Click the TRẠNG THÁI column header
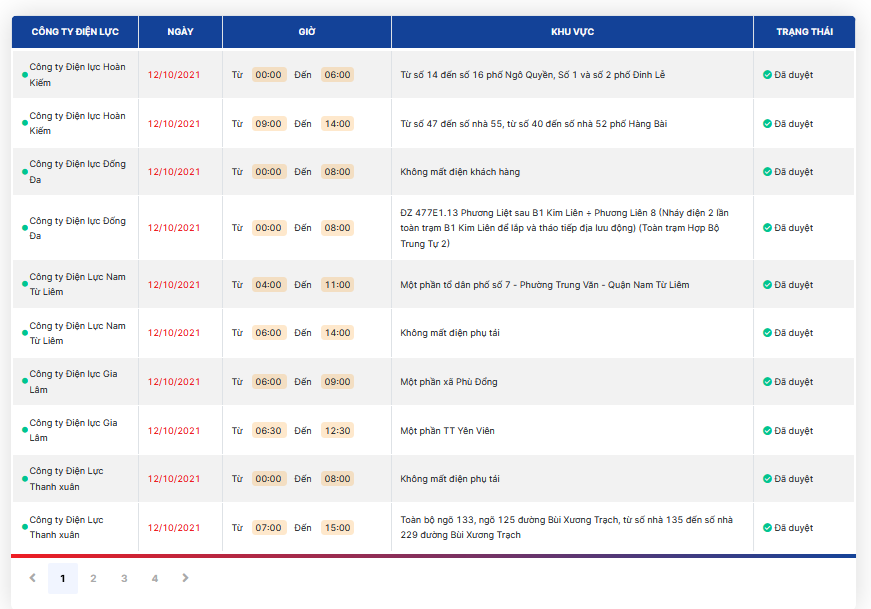The height and width of the screenshot is (609, 871). pyautogui.click(x=804, y=32)
